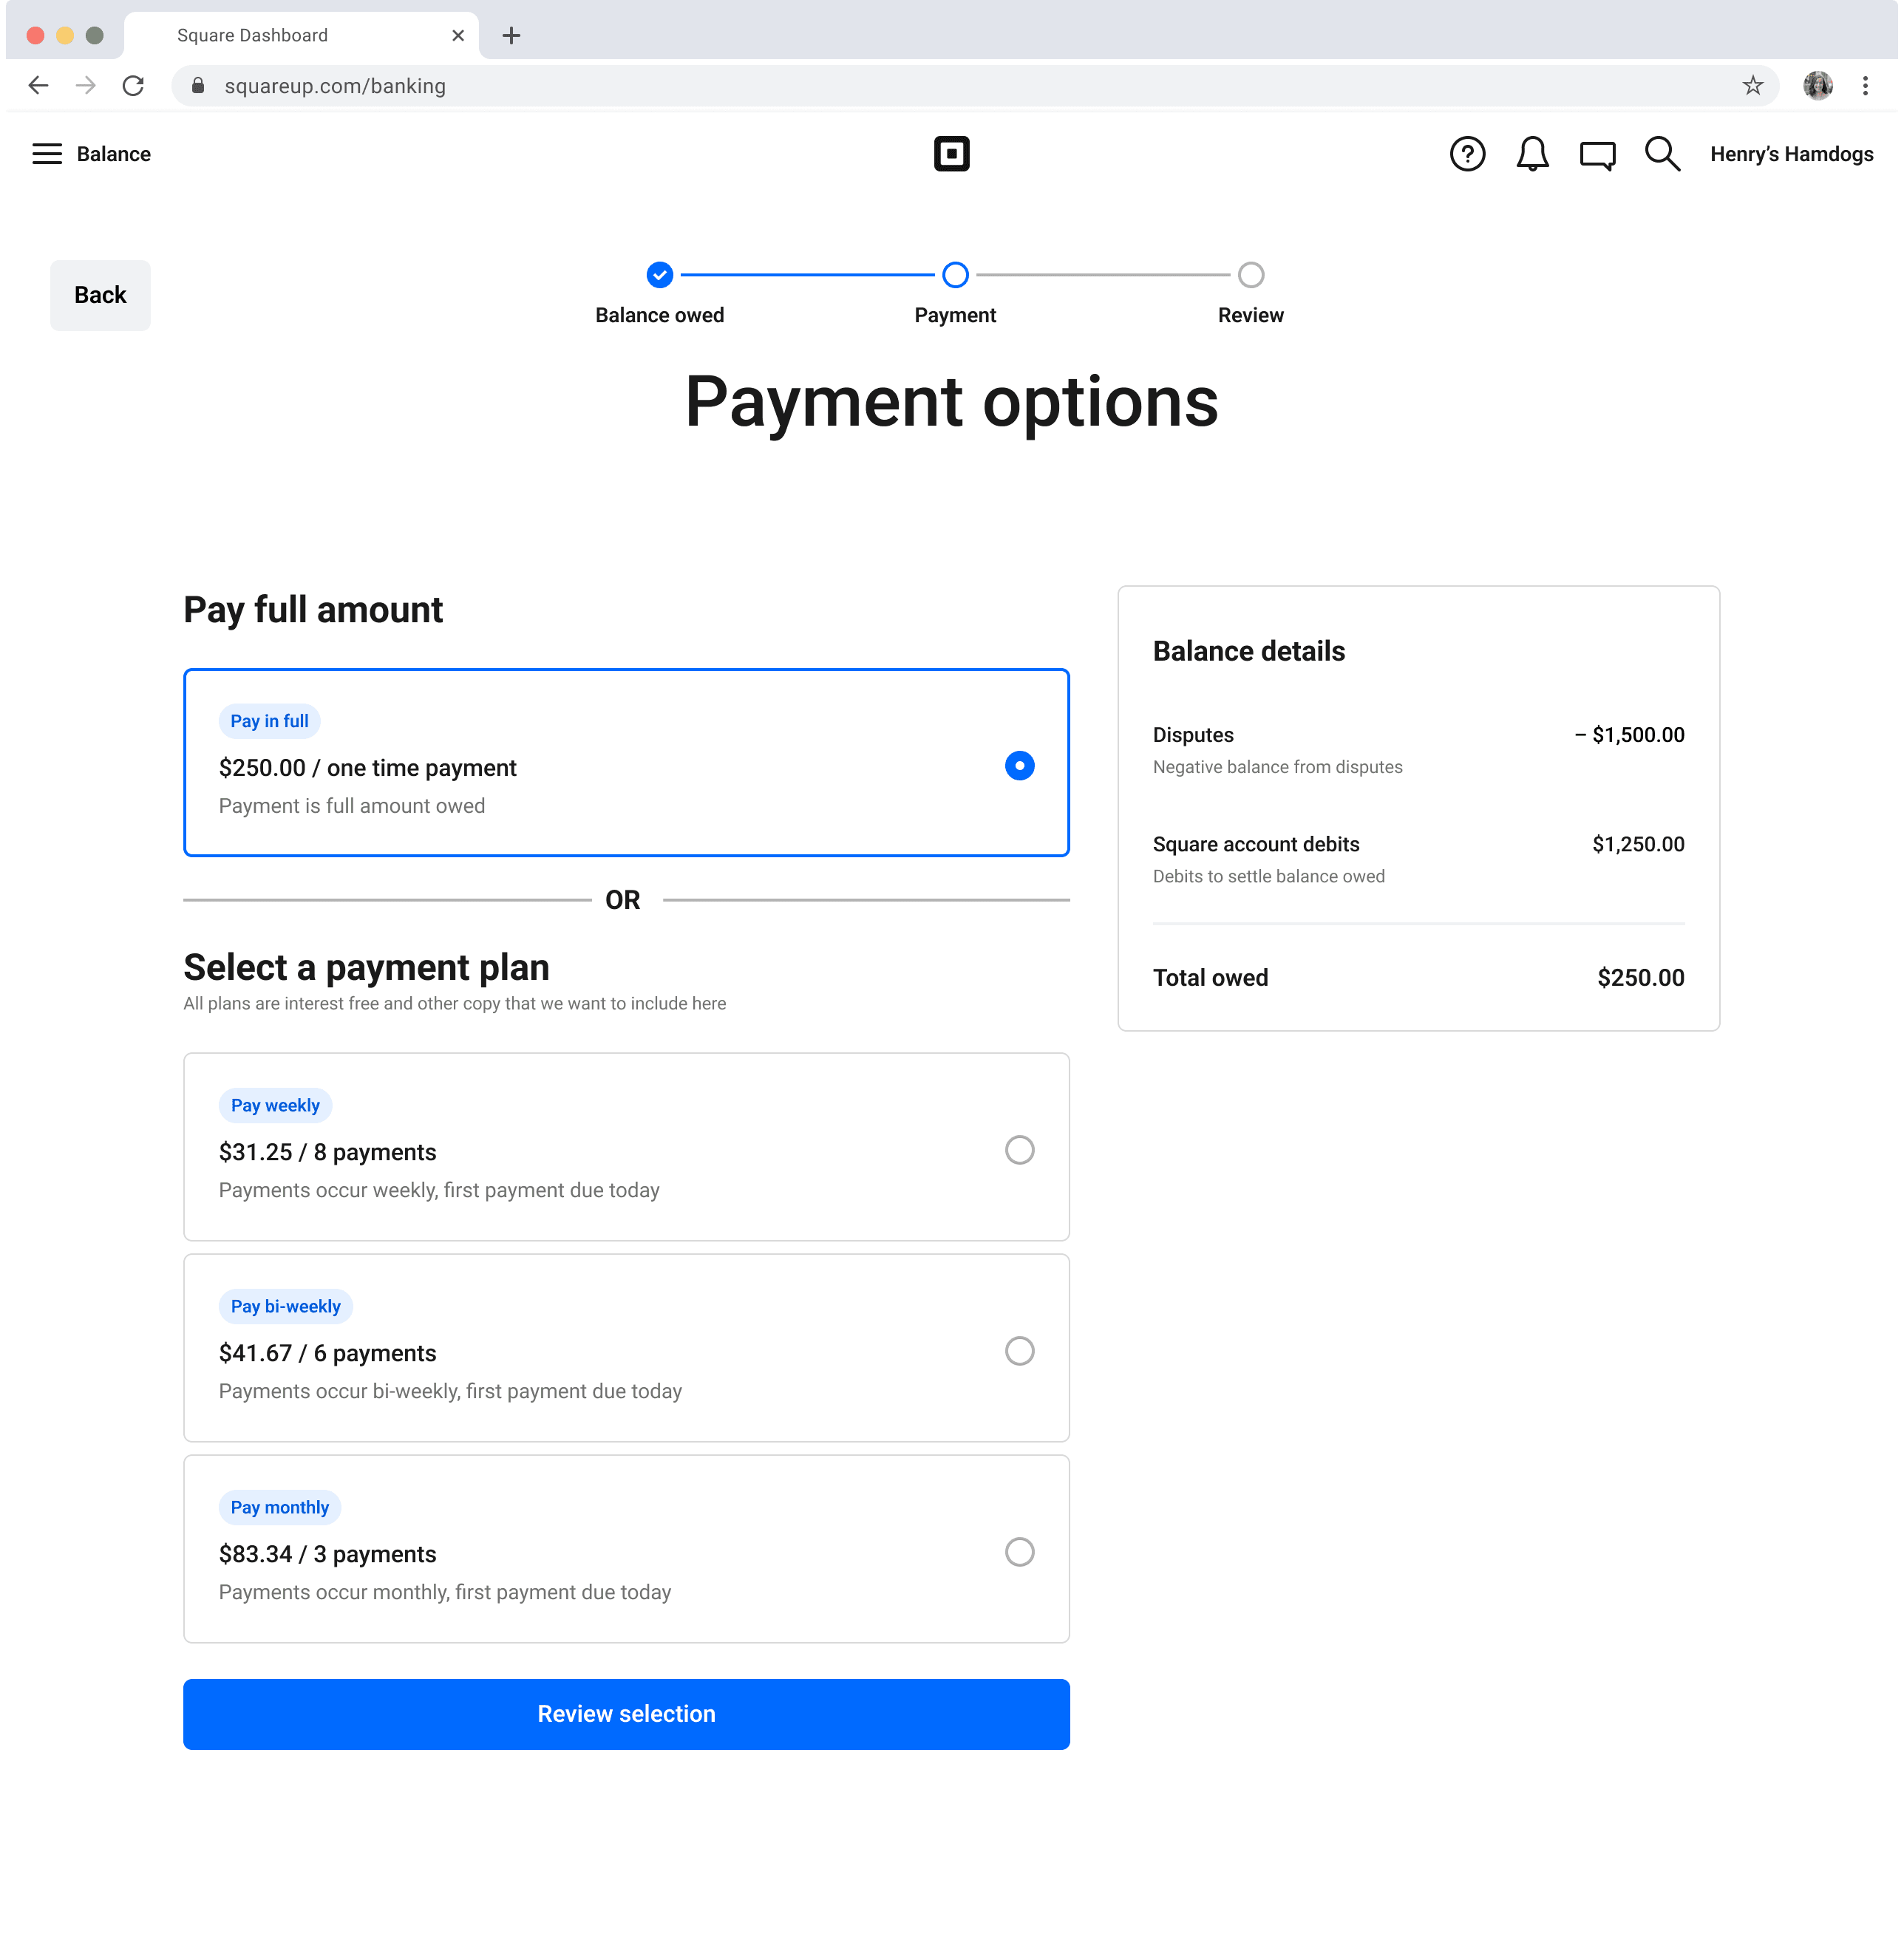This screenshot has width=1904, height=1948.
Task: Bookmark page with the star icon
Action: (x=1752, y=86)
